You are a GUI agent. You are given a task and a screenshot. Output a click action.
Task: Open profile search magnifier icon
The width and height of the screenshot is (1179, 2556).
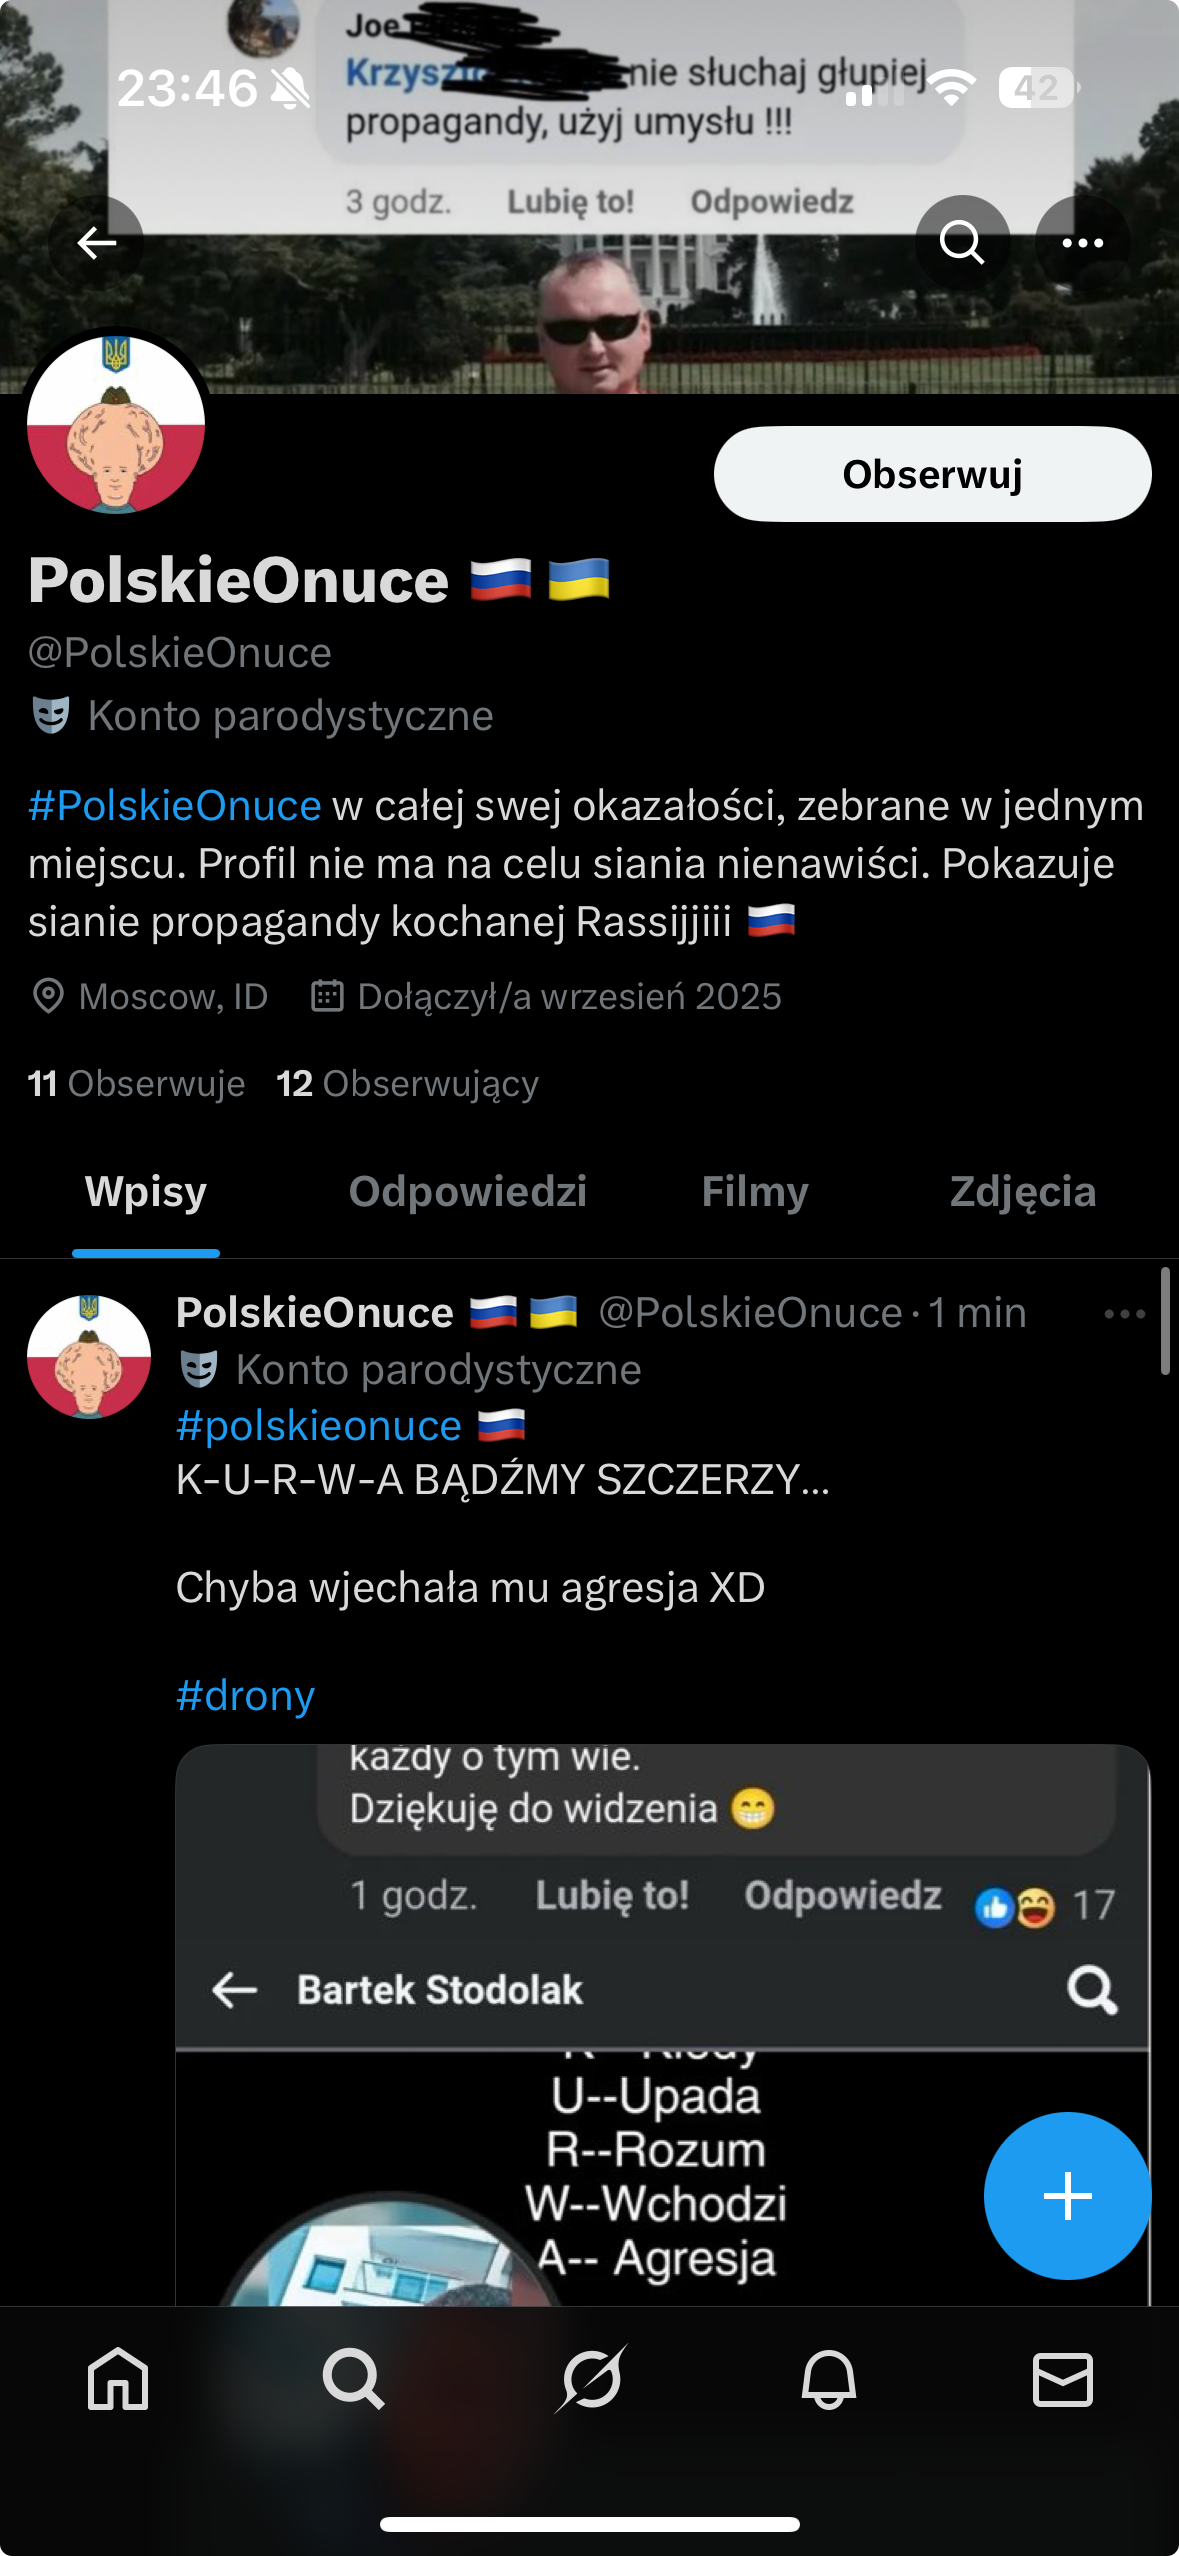coord(962,242)
